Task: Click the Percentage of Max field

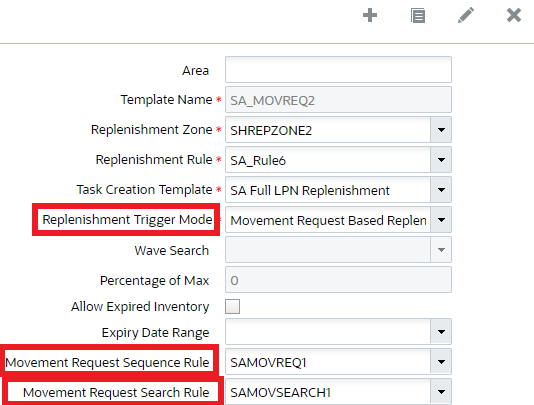Action: click(x=338, y=280)
